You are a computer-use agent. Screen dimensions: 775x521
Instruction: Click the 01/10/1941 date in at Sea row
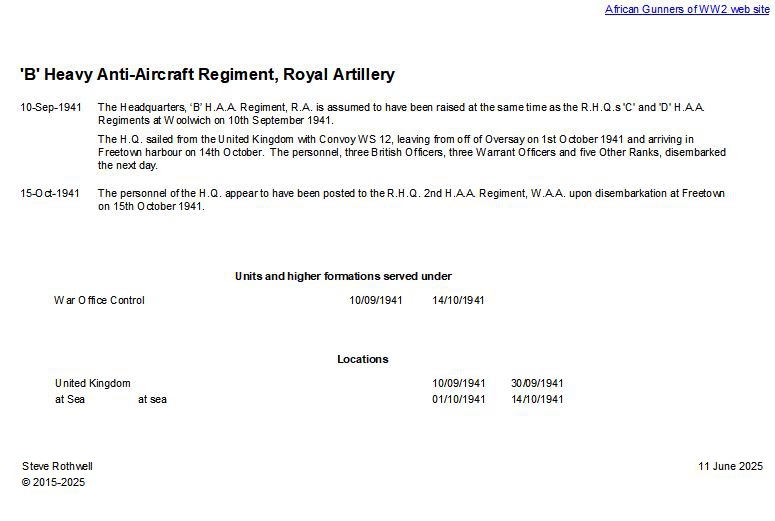(x=459, y=399)
